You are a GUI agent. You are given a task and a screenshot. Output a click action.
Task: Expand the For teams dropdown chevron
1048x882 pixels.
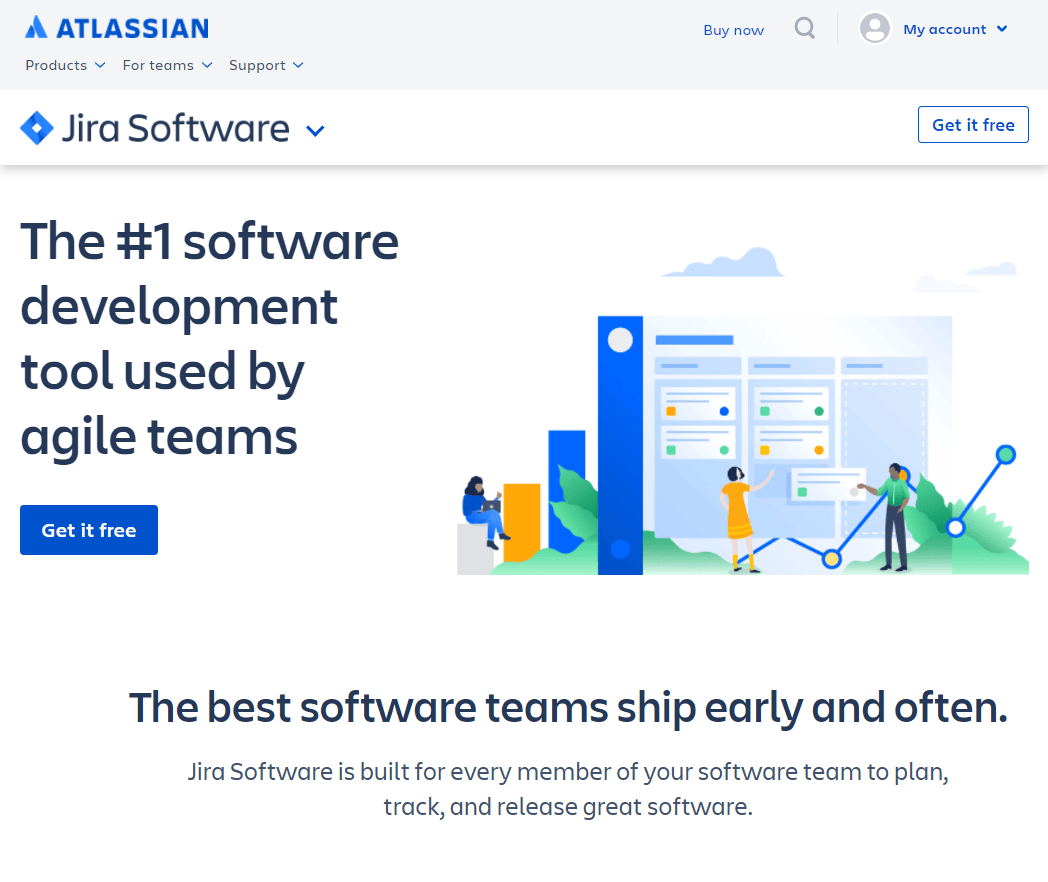click(x=207, y=65)
